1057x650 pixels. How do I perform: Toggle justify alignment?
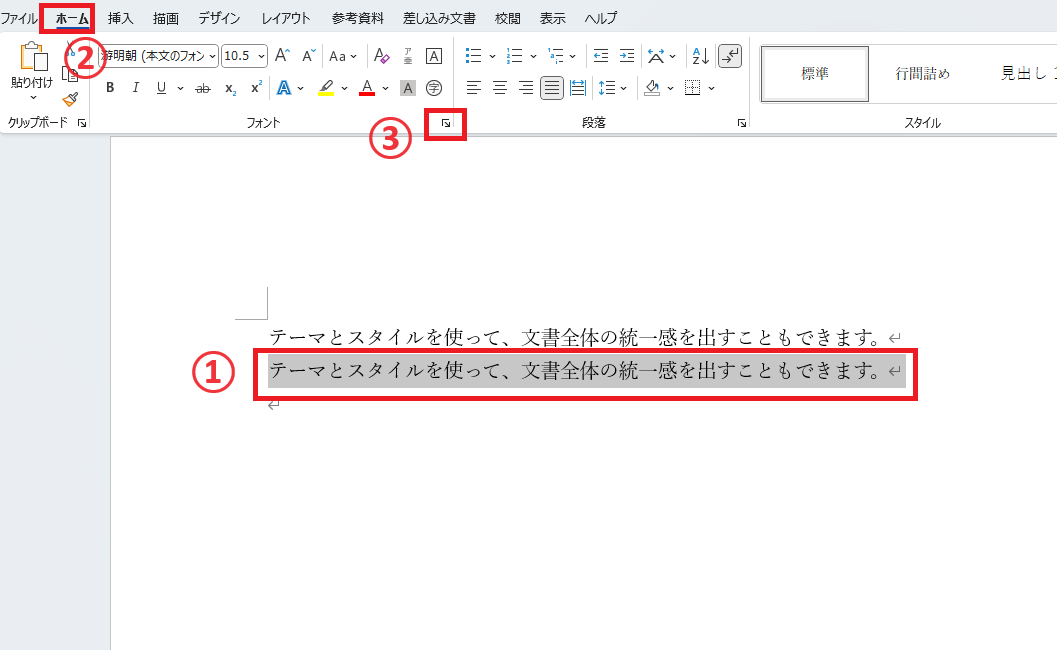click(x=552, y=88)
